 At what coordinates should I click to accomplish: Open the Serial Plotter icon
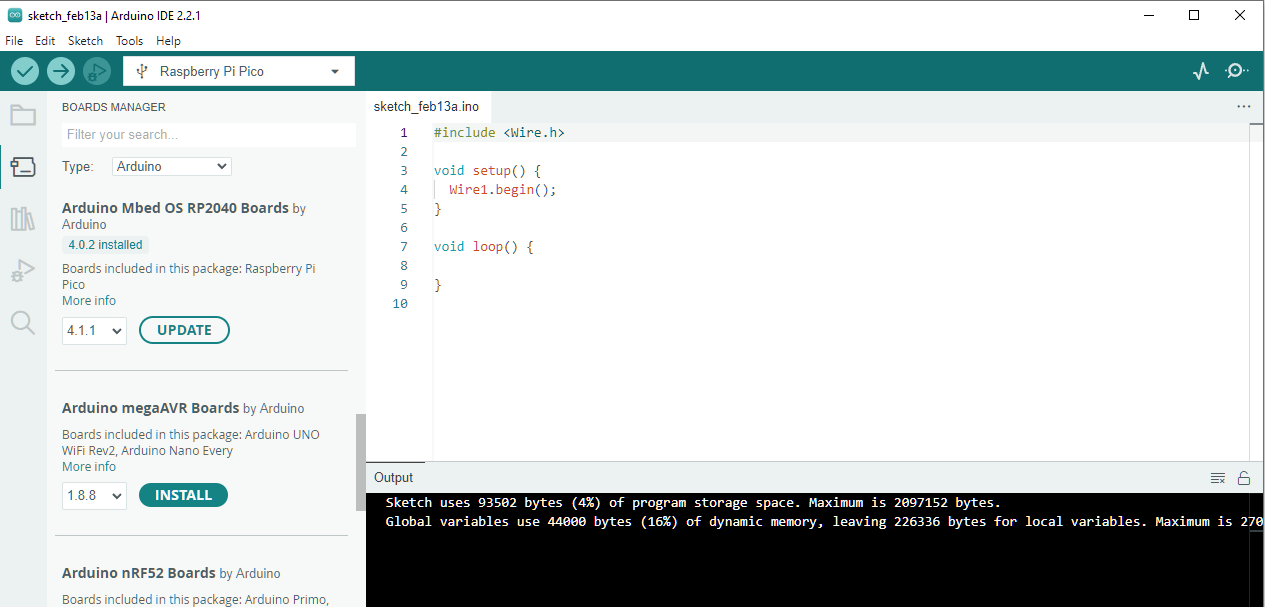pyautogui.click(x=1200, y=71)
